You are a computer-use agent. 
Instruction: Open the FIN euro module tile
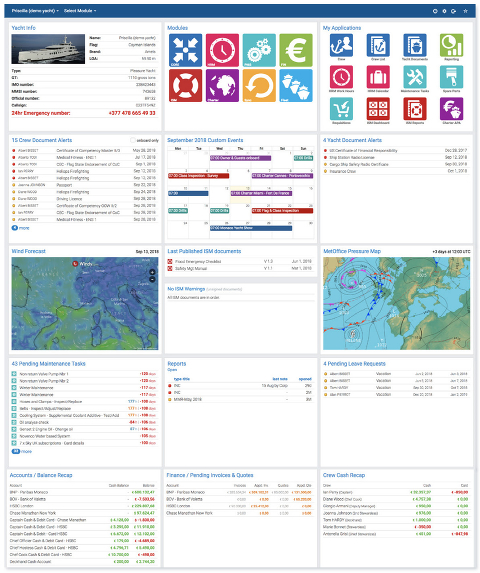296,50
